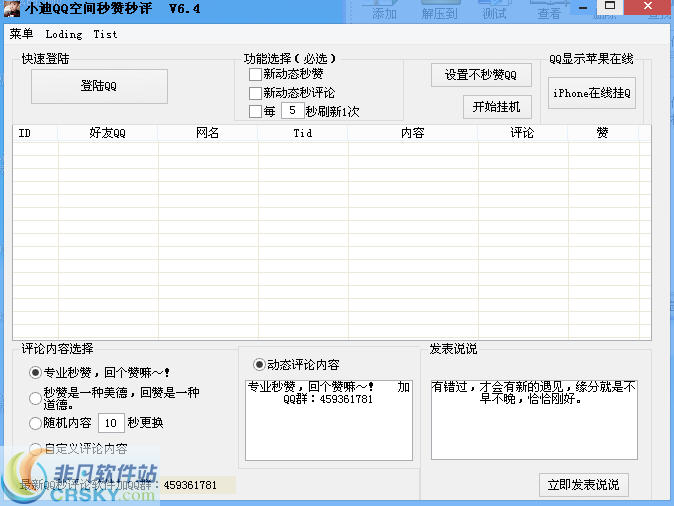This screenshot has height=506, width=674.
Task: Maximize the 小迪QQ空间秒赞秒评 window
Action: [x=610, y=6]
